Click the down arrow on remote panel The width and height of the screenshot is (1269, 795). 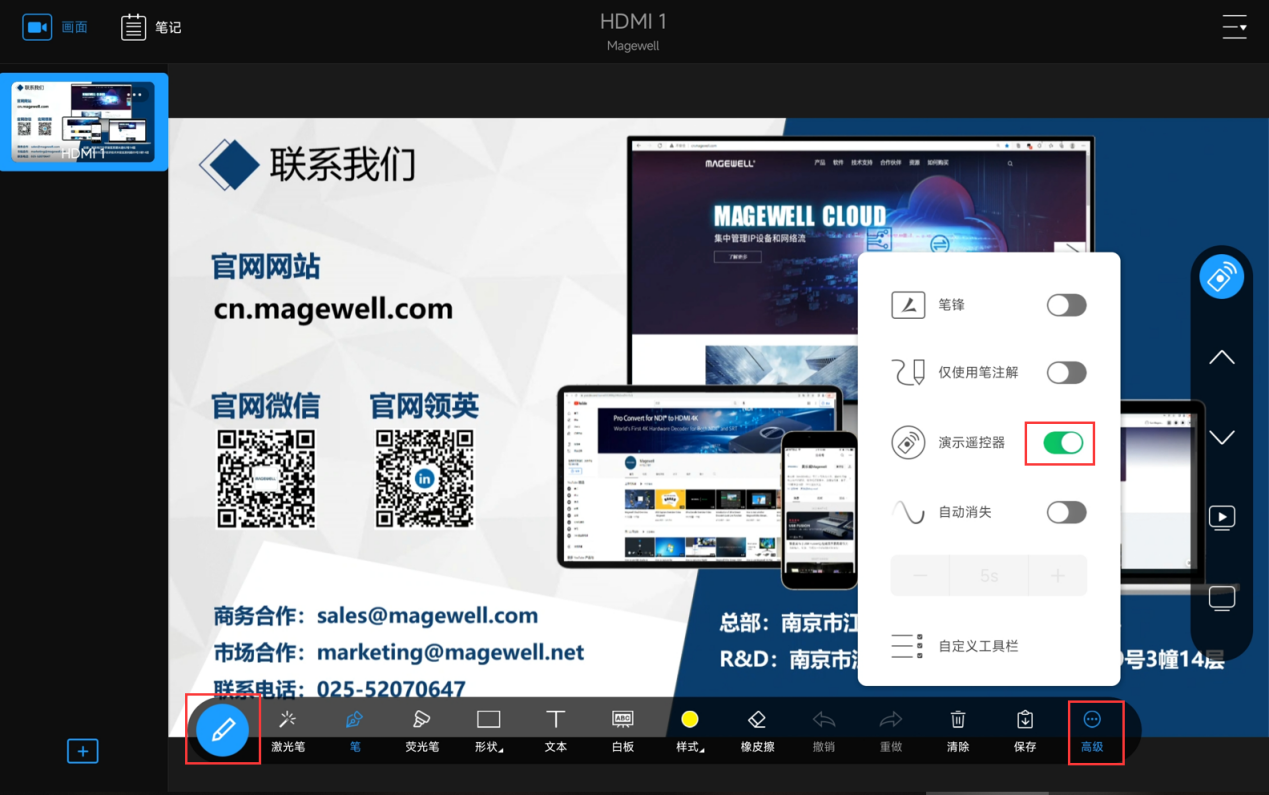click(x=1221, y=437)
